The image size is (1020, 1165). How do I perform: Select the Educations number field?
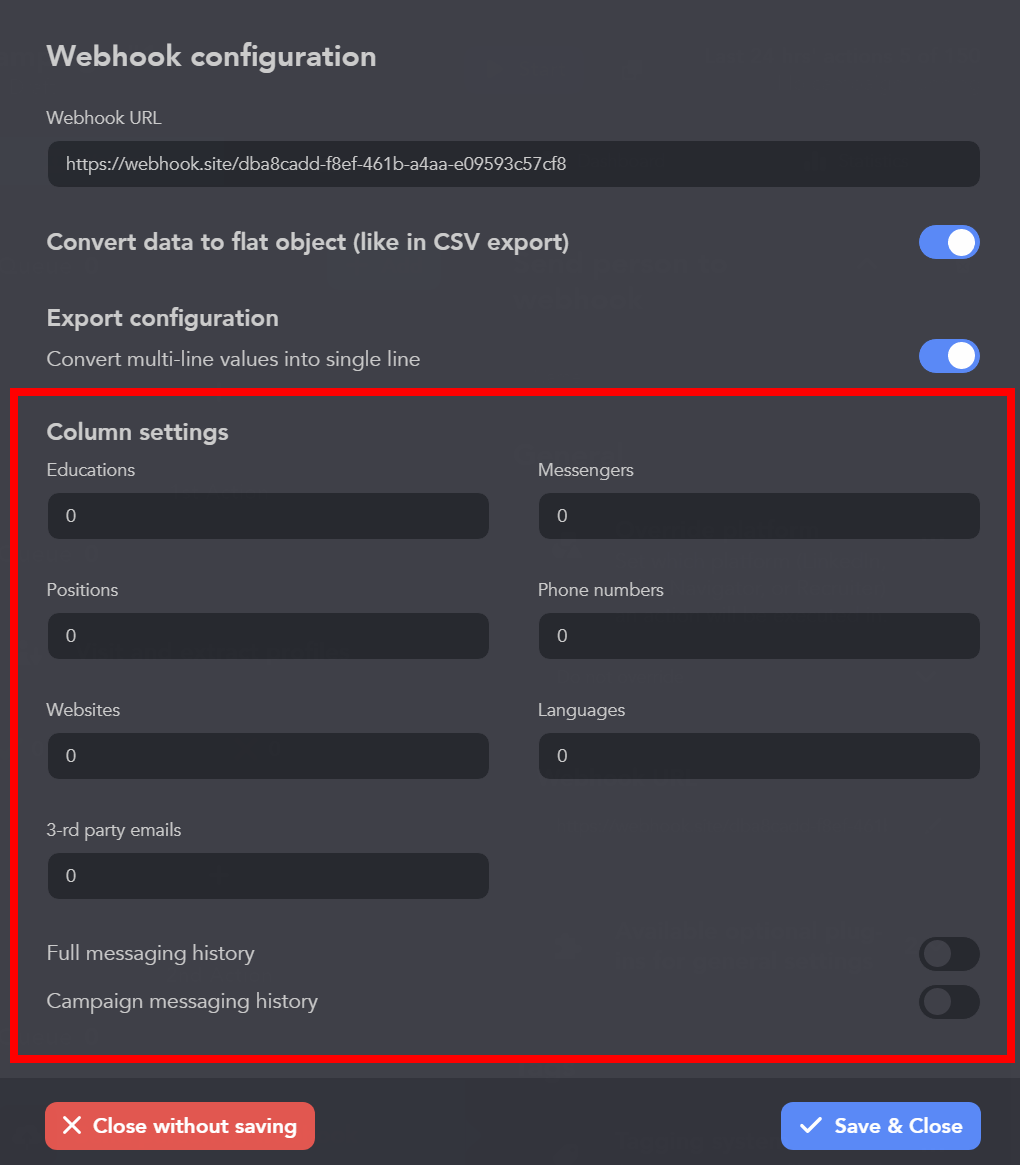tap(268, 516)
